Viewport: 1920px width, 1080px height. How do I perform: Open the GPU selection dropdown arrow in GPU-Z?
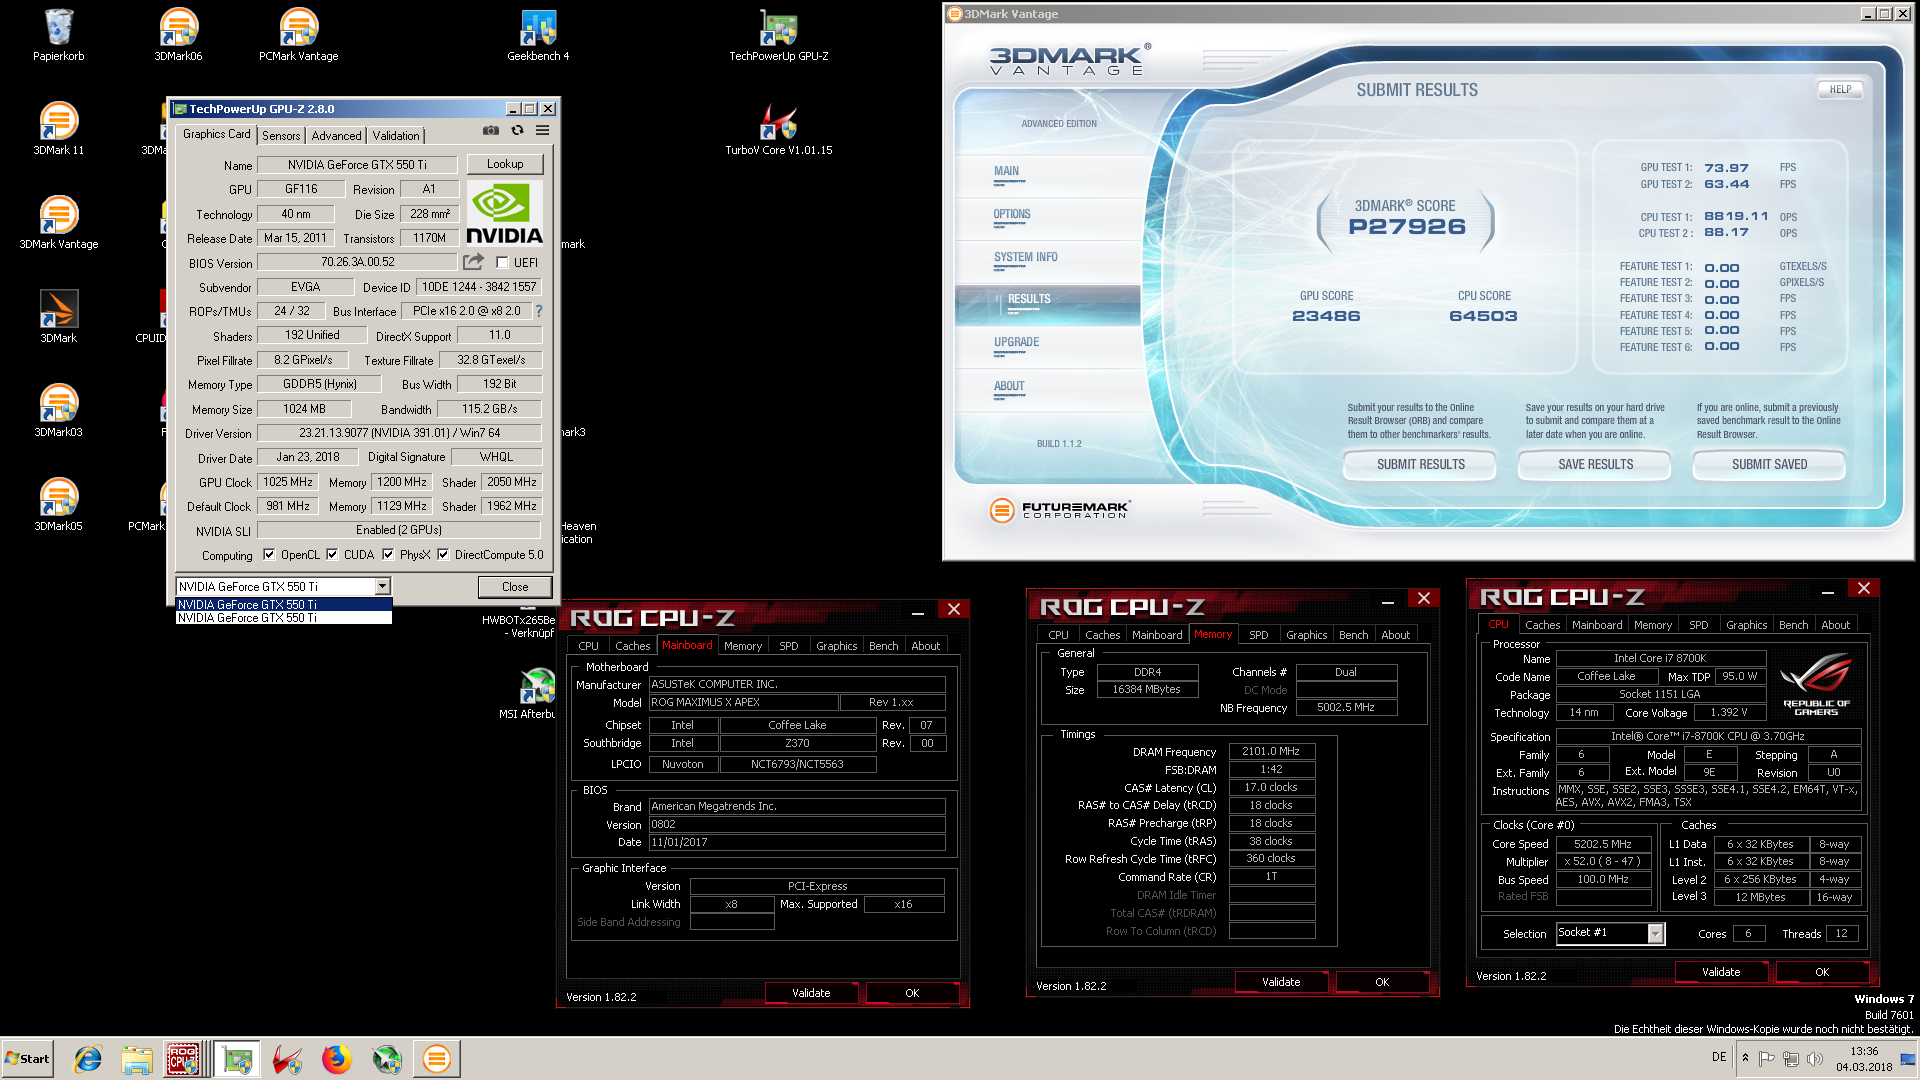pos(382,587)
